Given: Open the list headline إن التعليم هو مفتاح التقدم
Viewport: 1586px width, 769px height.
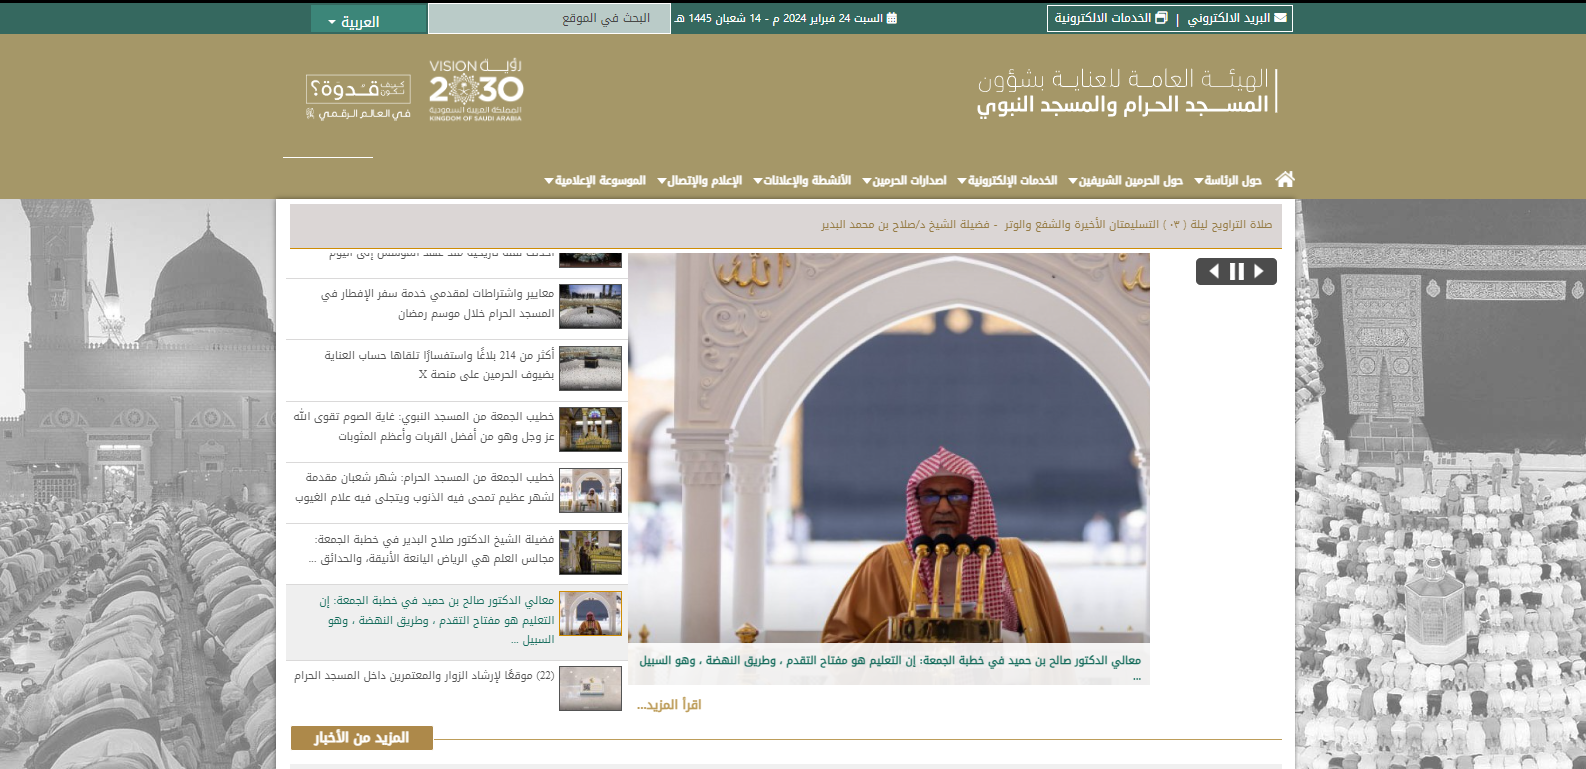Looking at the screenshot, I should tap(436, 620).
